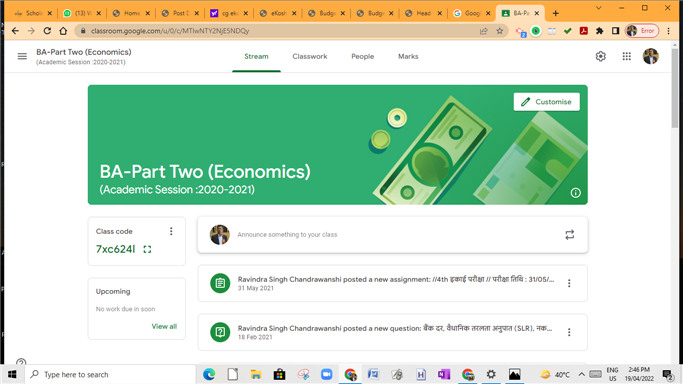The height and width of the screenshot is (384, 683).
Task: Click the Chrome profile Error button
Action: (x=642, y=31)
